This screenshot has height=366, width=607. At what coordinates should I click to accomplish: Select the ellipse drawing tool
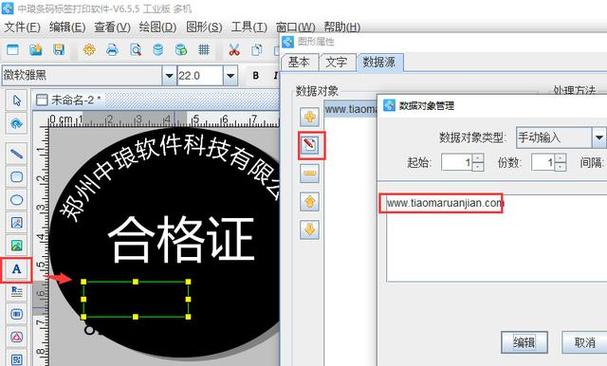(x=16, y=200)
